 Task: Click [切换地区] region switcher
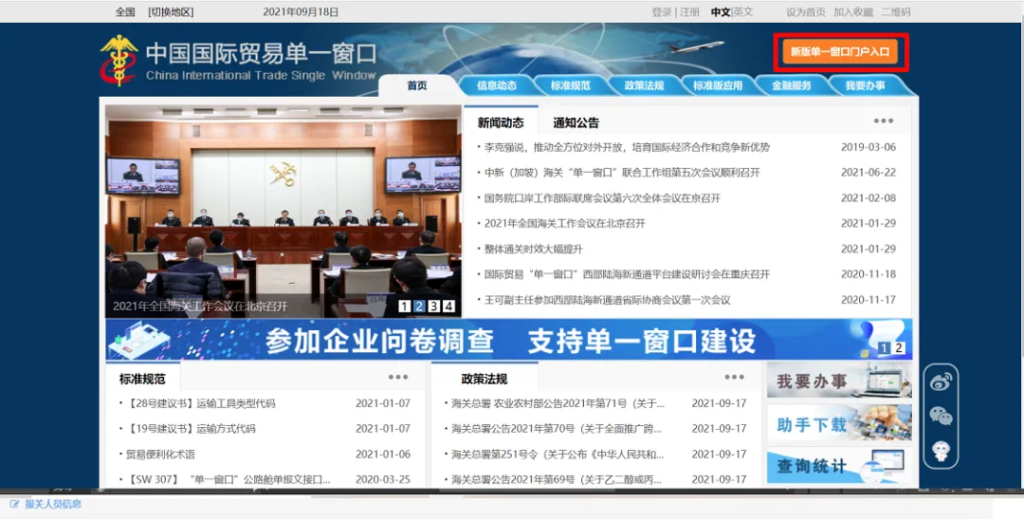coord(170,12)
